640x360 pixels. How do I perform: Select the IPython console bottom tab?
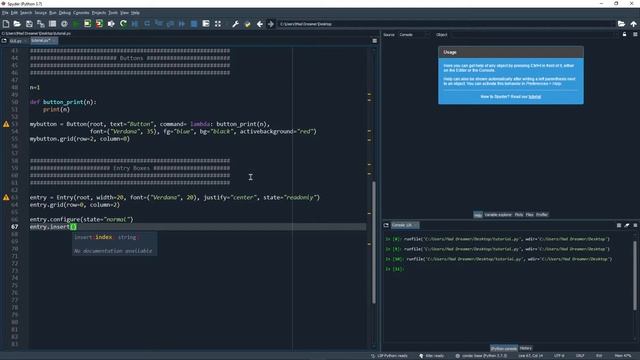click(504, 348)
